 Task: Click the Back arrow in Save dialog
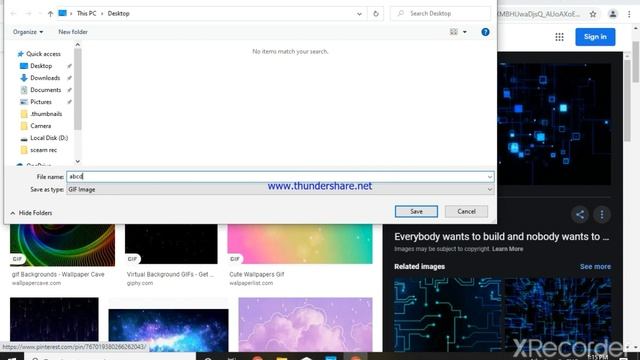[13, 14]
